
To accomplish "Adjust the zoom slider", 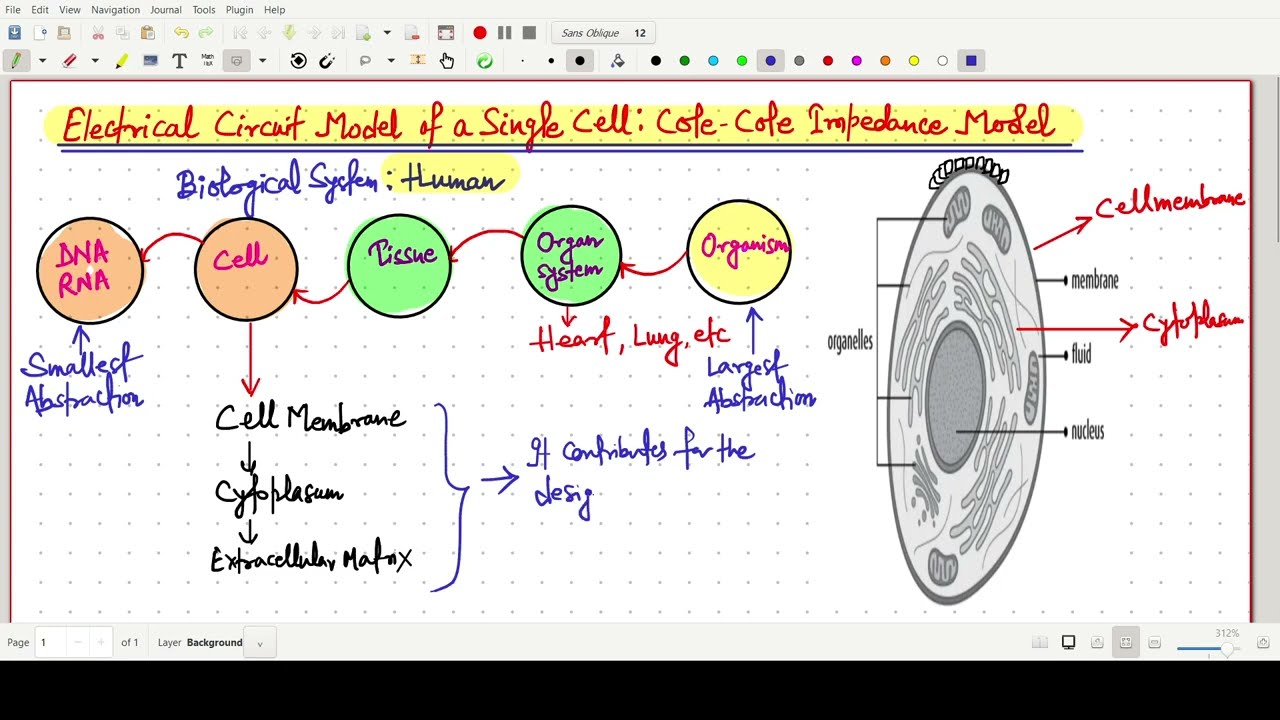I will pos(1208,649).
